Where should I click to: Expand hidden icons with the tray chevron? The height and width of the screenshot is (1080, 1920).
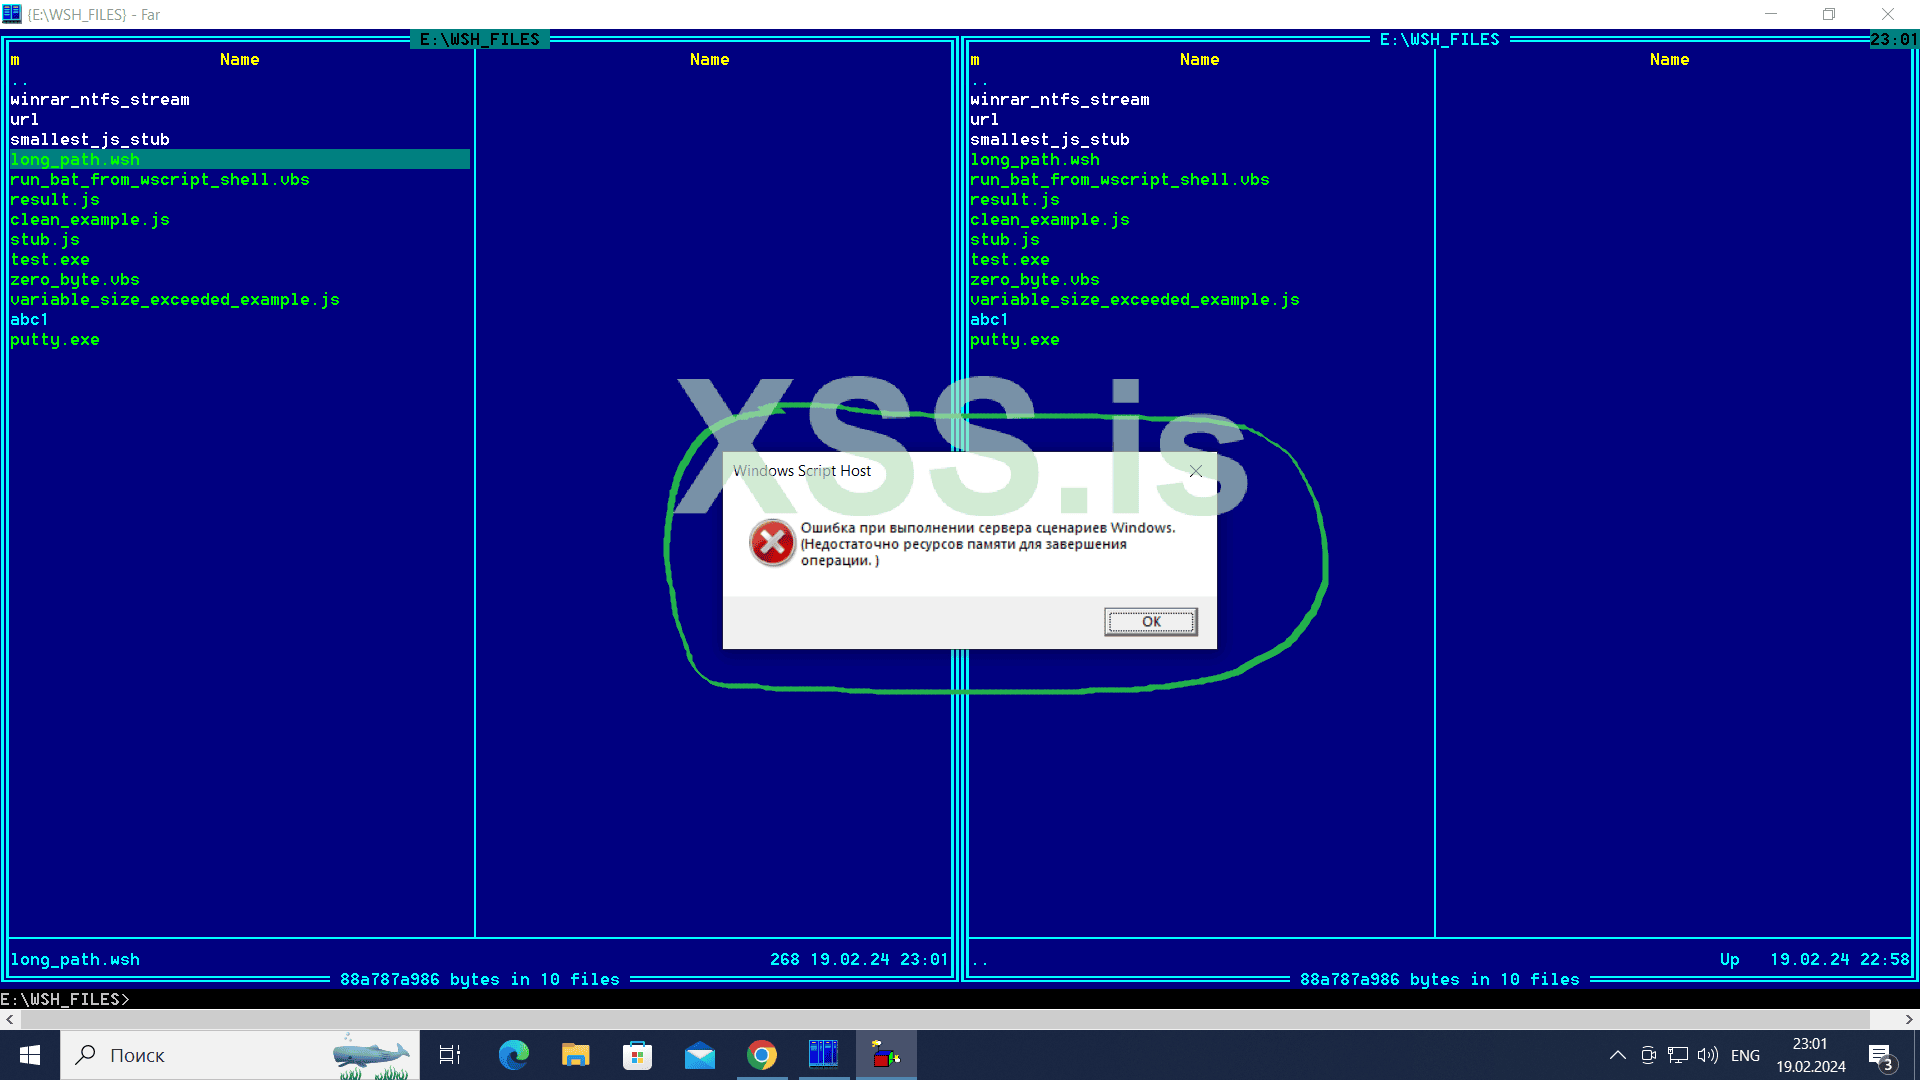[x=1617, y=1055]
